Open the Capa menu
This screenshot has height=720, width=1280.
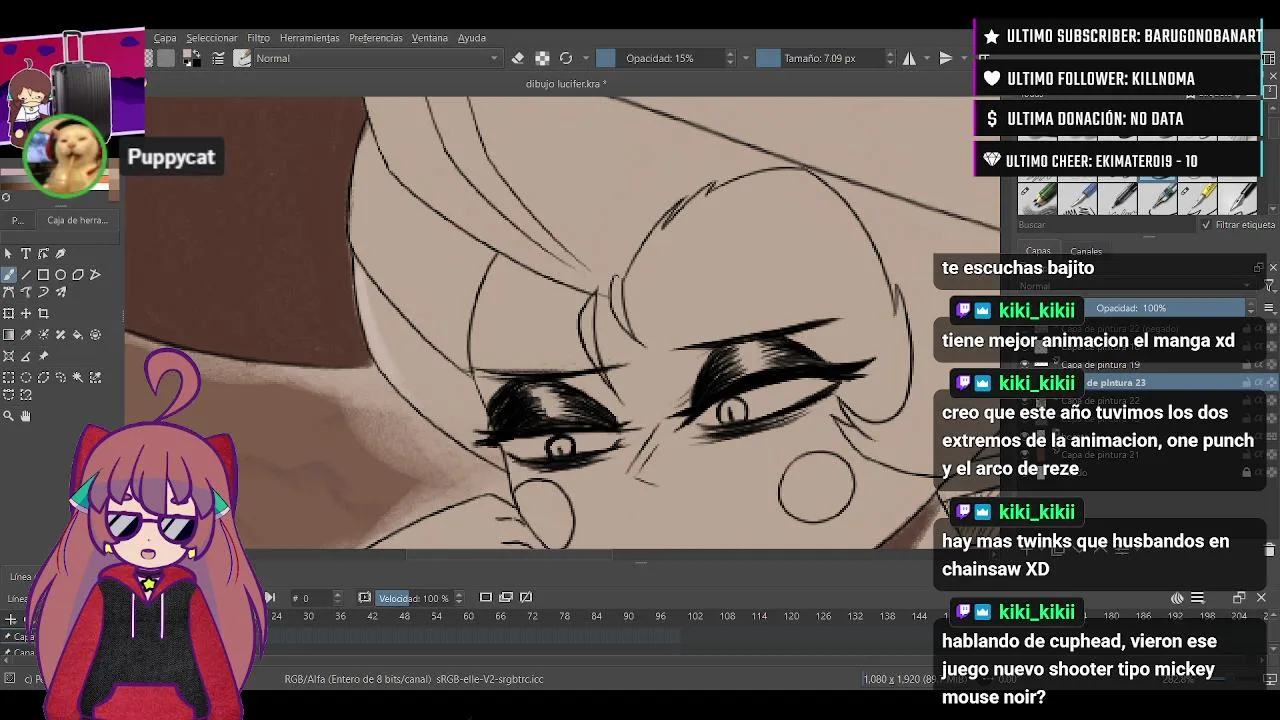(165, 38)
